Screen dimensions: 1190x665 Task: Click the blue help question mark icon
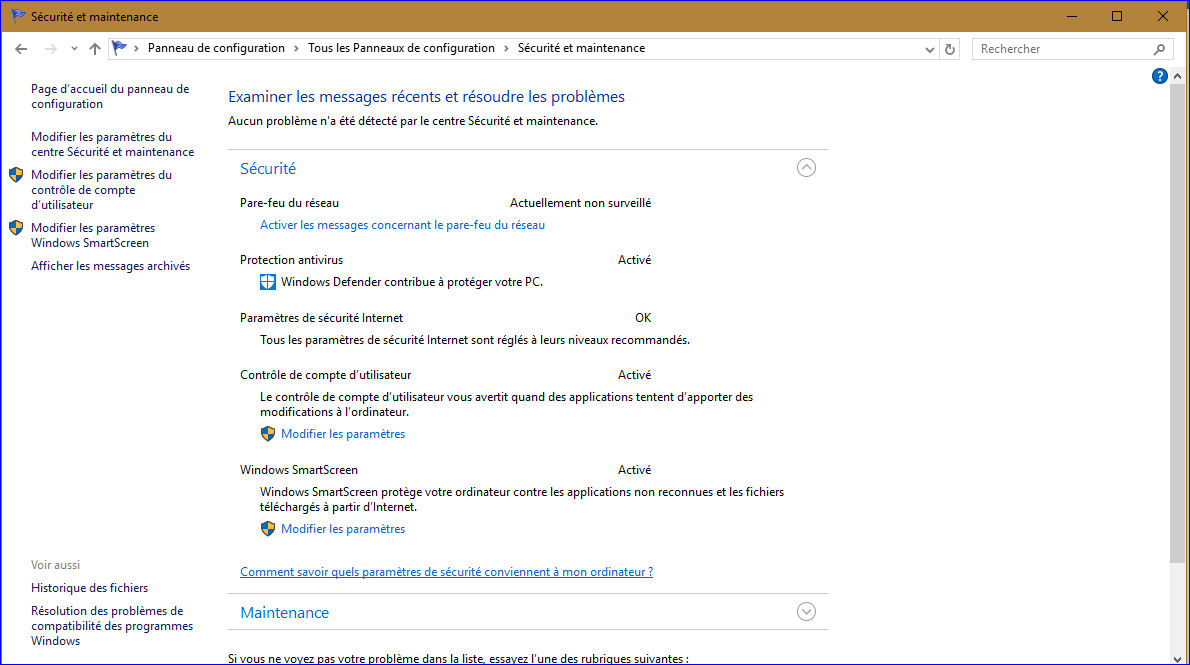coord(1160,76)
